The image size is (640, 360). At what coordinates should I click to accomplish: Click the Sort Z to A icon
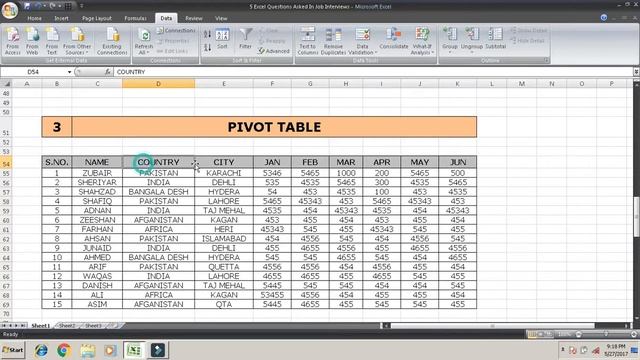pyautogui.click(x=207, y=47)
